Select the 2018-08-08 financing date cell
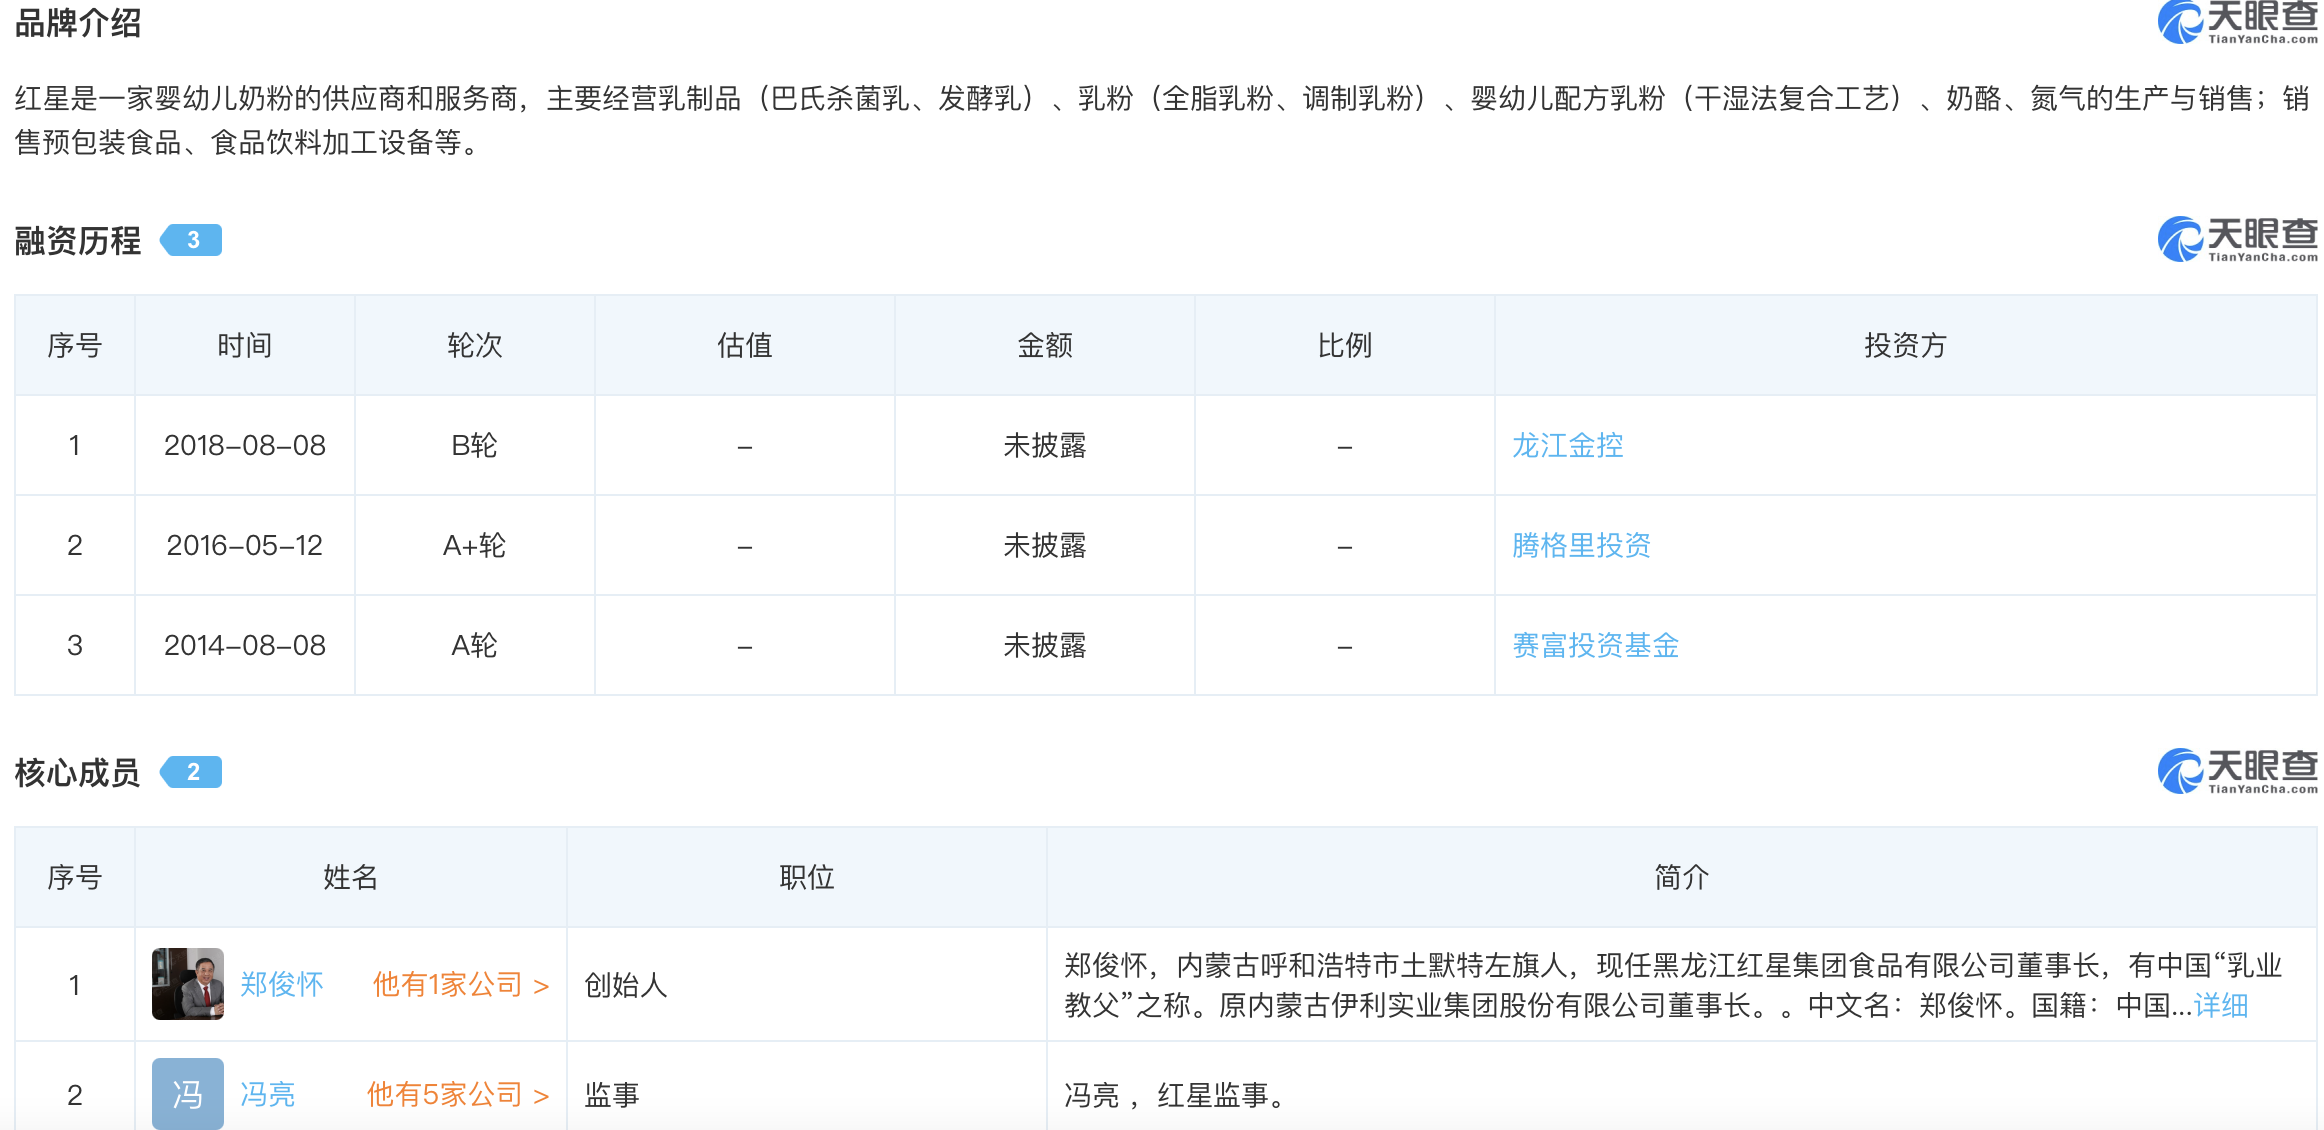Viewport: 2324px width, 1130px height. 245,445
